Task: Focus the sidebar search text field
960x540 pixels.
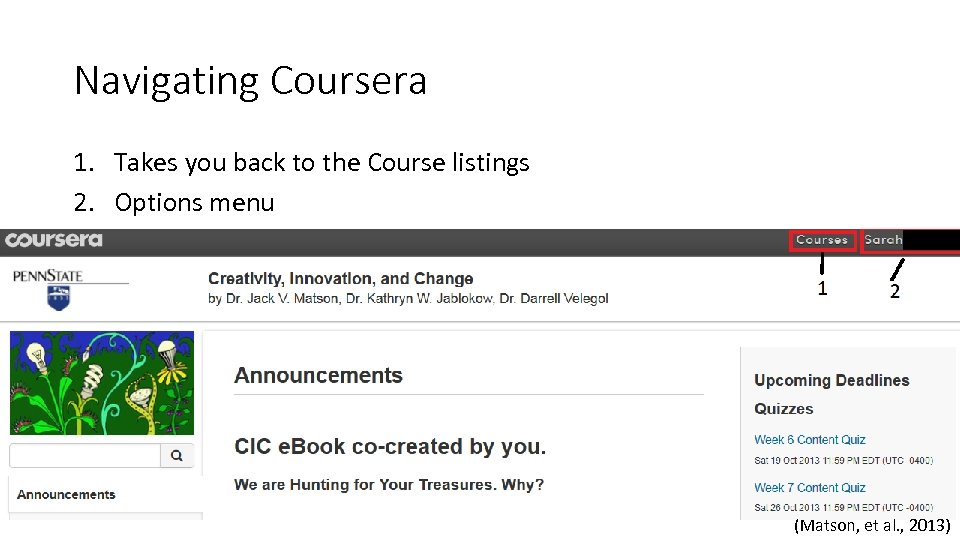Action: click(x=85, y=456)
